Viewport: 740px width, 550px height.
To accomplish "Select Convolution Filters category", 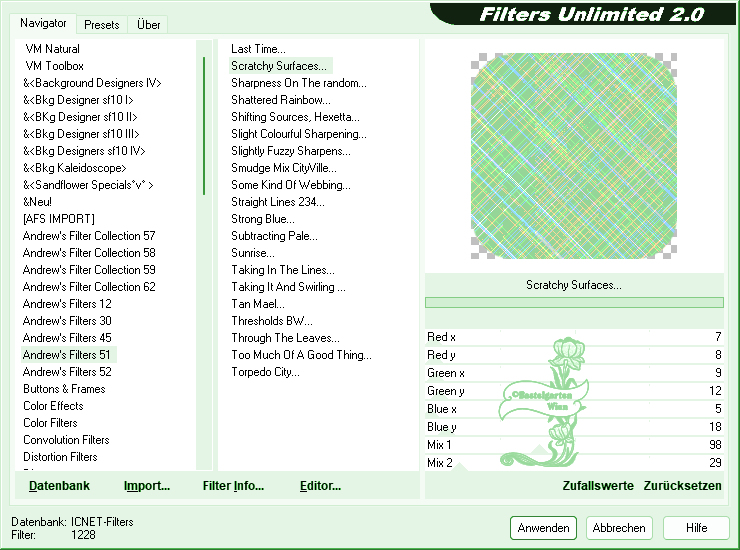I will (66, 440).
